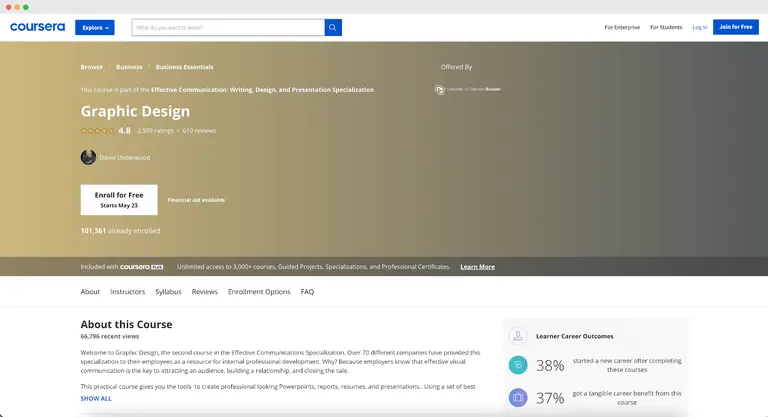The width and height of the screenshot is (768, 417).
Task: Click the 37% statistic
Action: click(x=550, y=398)
